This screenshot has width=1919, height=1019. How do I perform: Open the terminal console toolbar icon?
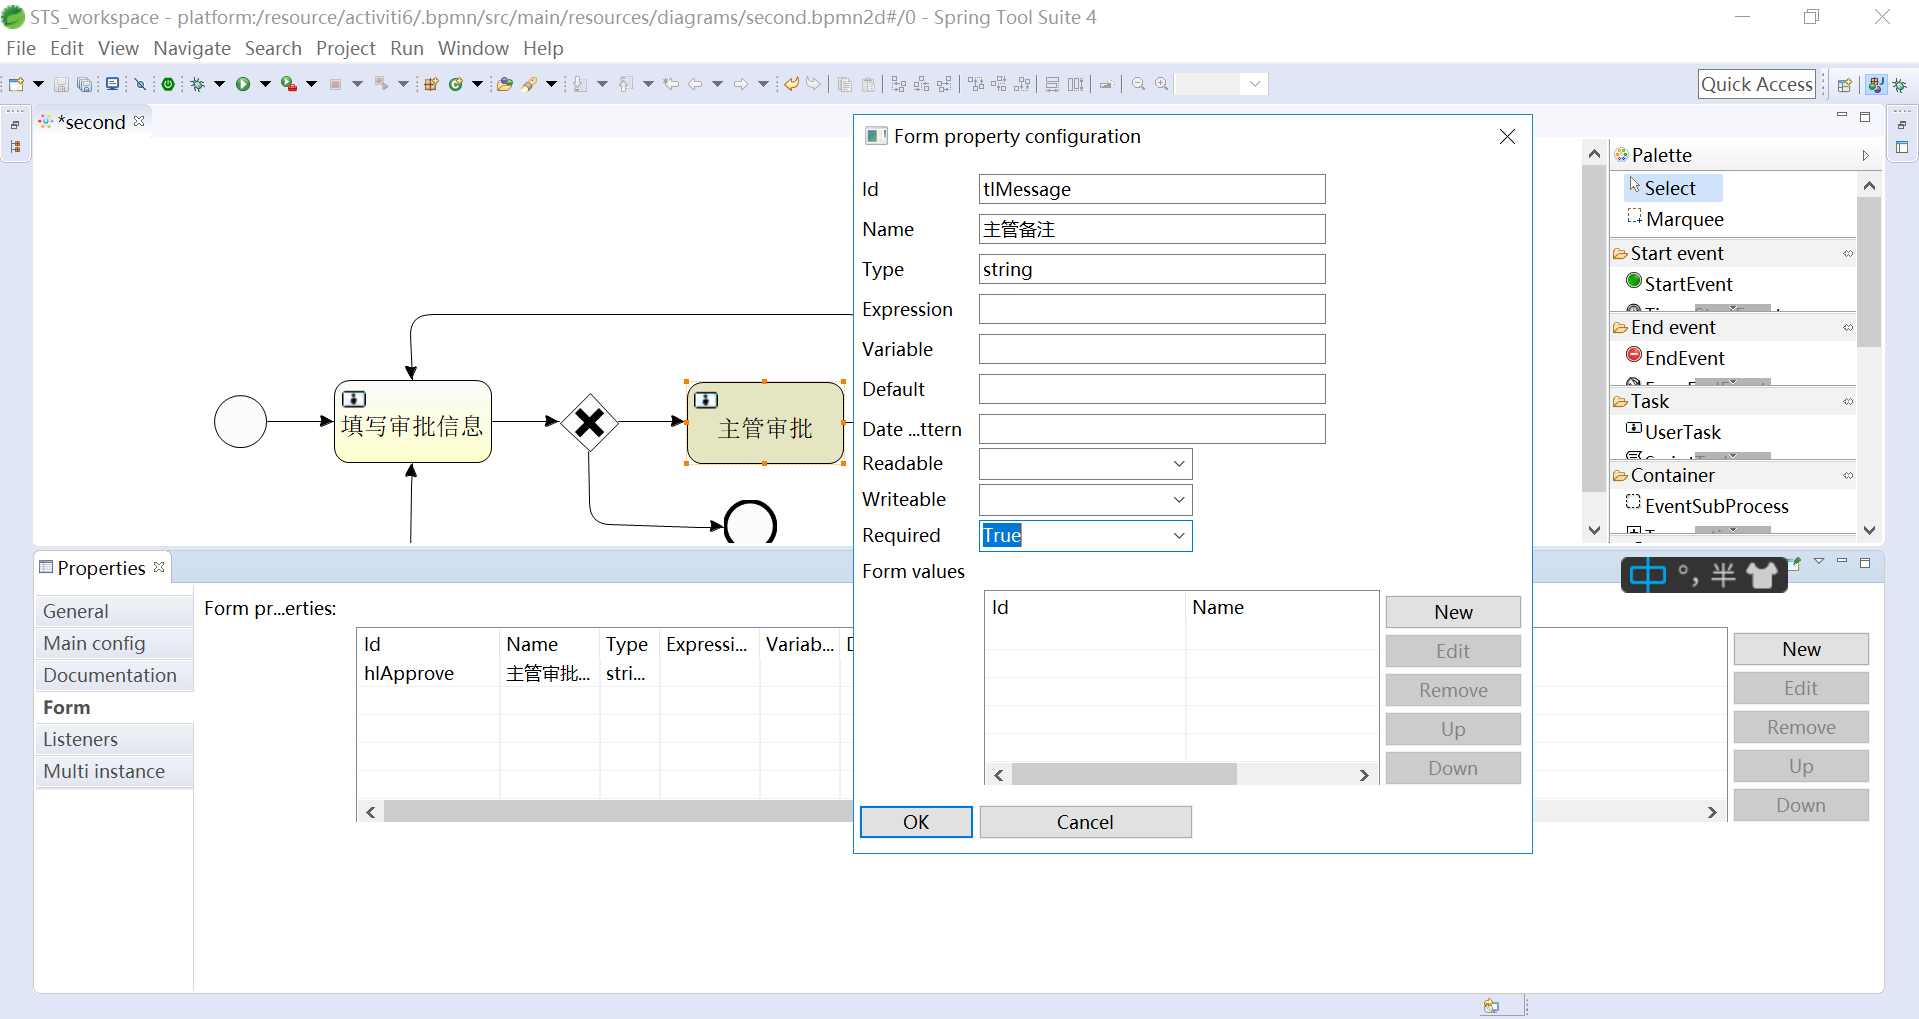[113, 84]
